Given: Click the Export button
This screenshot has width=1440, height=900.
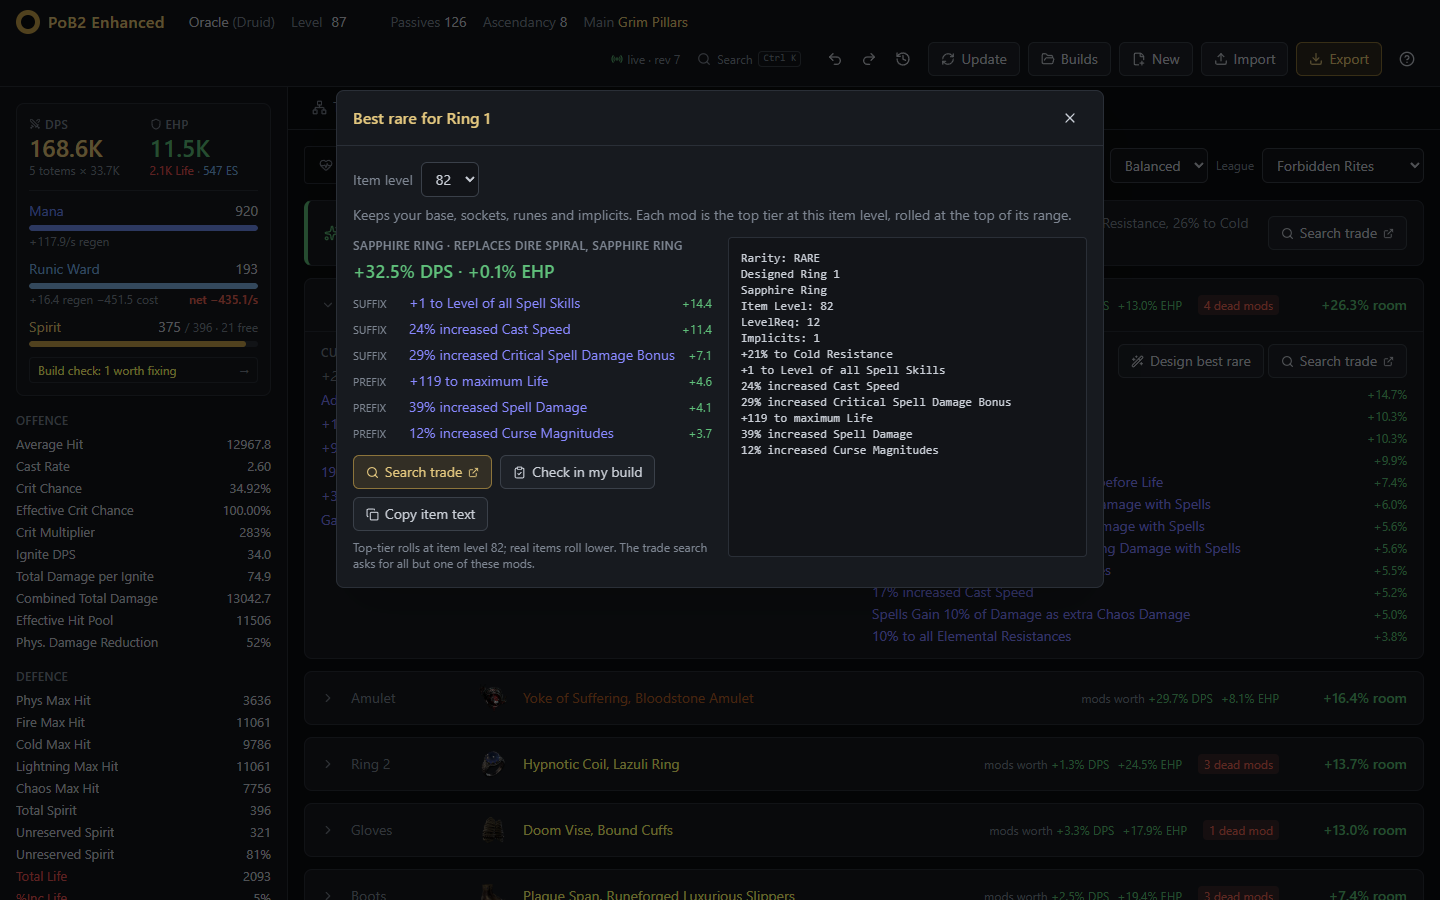Looking at the screenshot, I should point(1339,59).
